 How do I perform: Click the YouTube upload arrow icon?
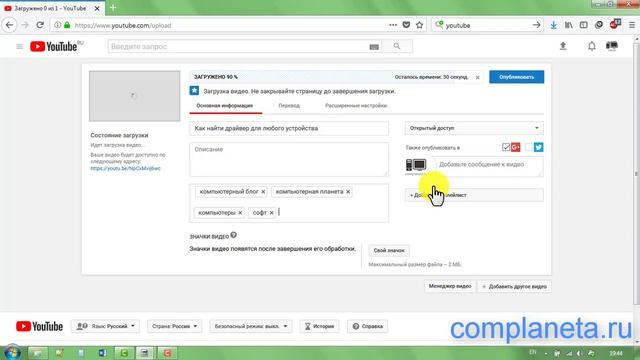click(563, 46)
